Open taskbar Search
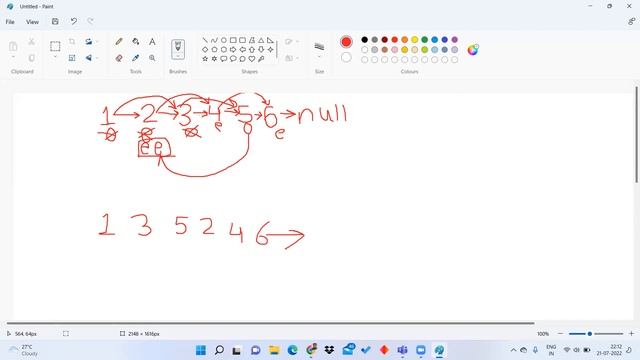The height and width of the screenshot is (360, 640). click(x=219, y=350)
